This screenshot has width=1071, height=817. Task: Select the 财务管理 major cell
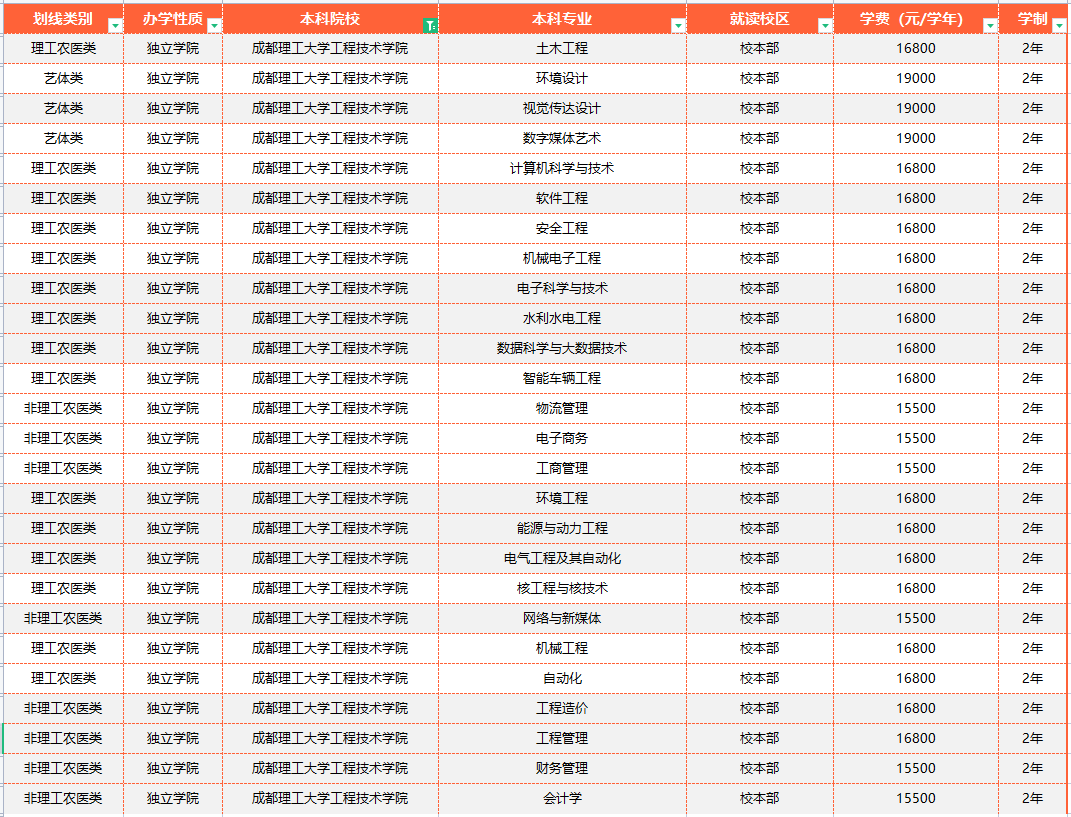pos(562,769)
